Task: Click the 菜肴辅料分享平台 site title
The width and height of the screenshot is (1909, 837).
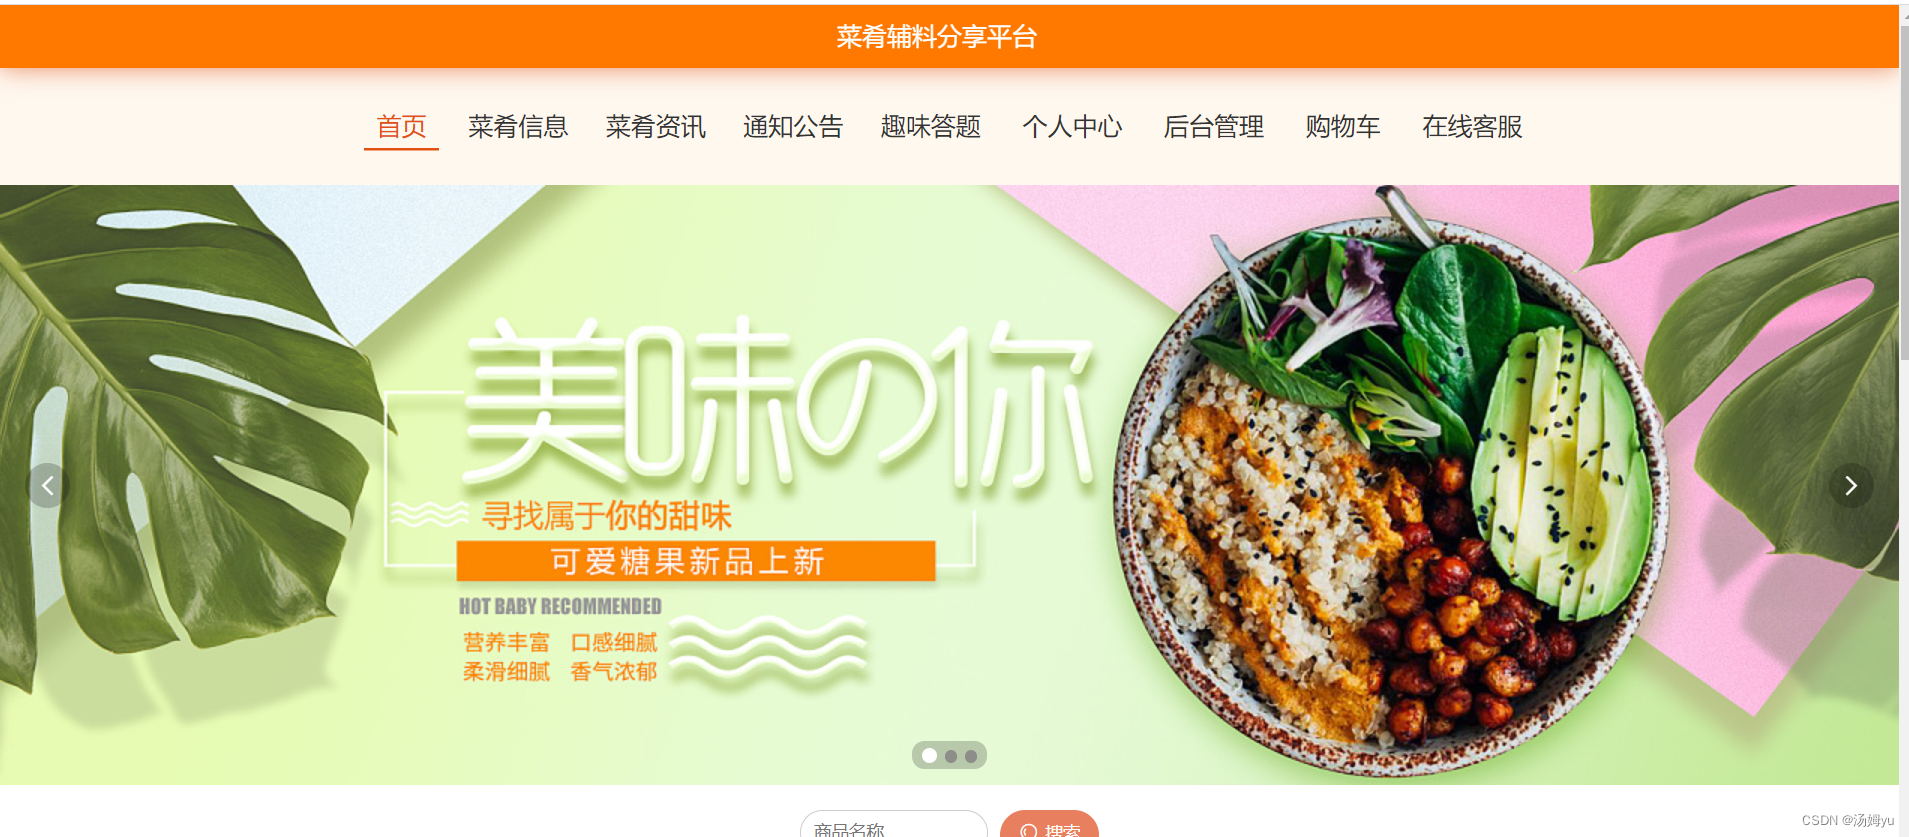Action: (x=937, y=37)
